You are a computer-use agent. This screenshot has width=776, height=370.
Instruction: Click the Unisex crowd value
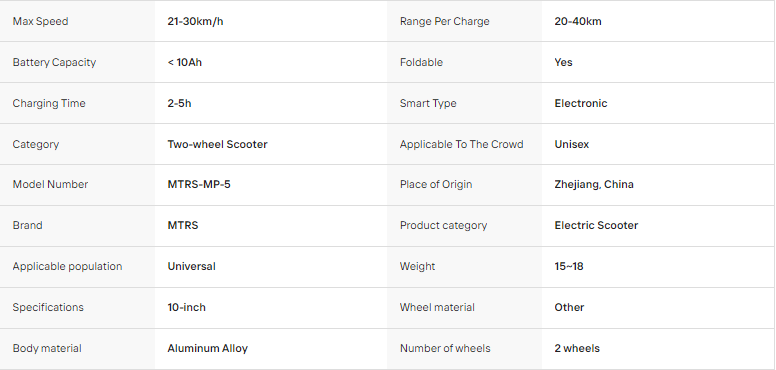click(572, 144)
